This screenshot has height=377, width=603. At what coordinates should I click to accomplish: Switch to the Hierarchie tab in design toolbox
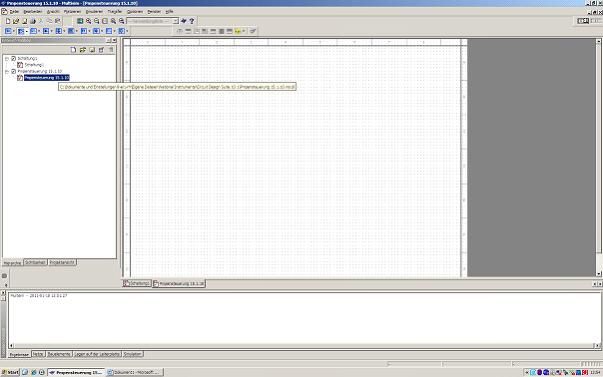tap(12, 263)
